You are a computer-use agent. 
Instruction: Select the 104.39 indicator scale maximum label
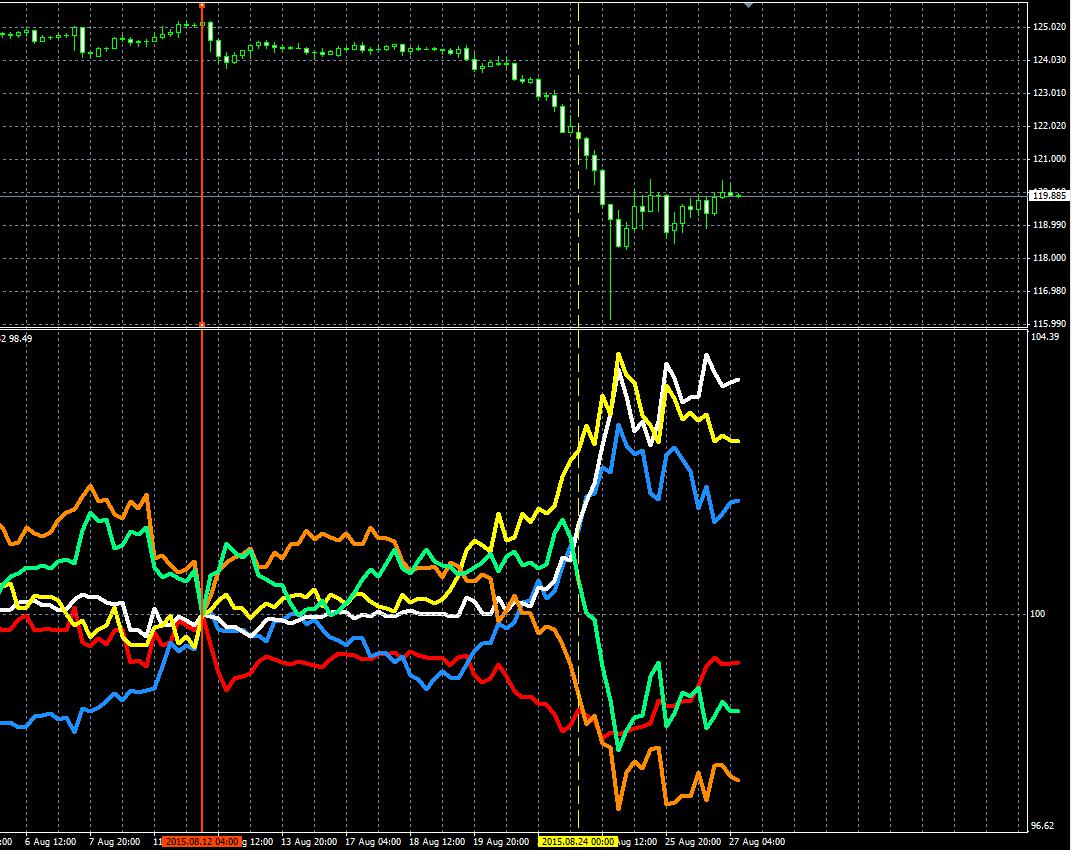pyautogui.click(x=1044, y=337)
